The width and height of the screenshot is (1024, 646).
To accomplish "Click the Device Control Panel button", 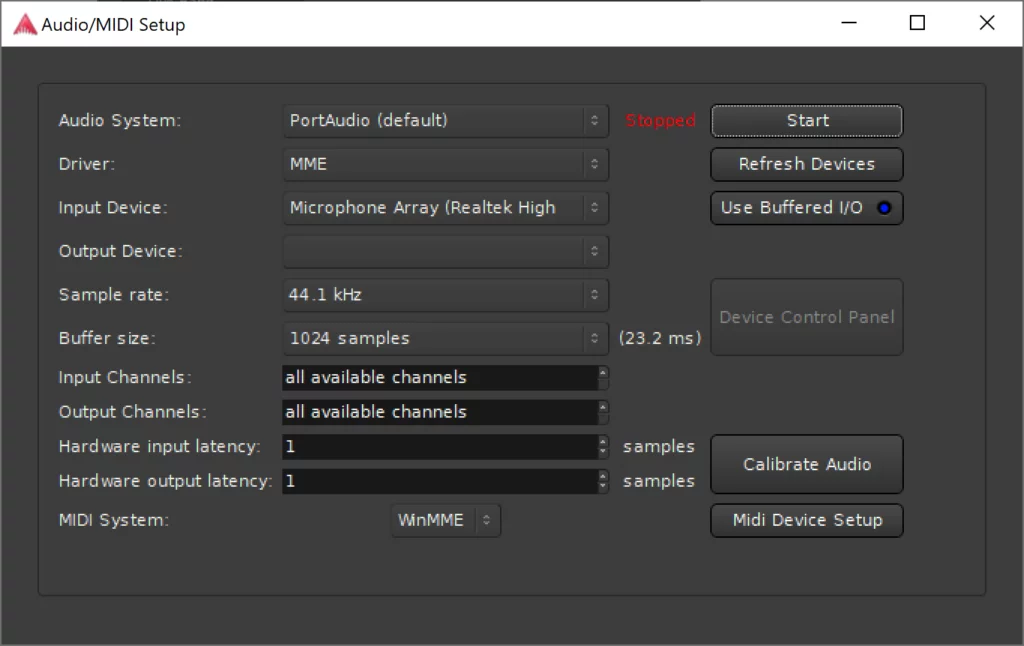I will [807, 317].
